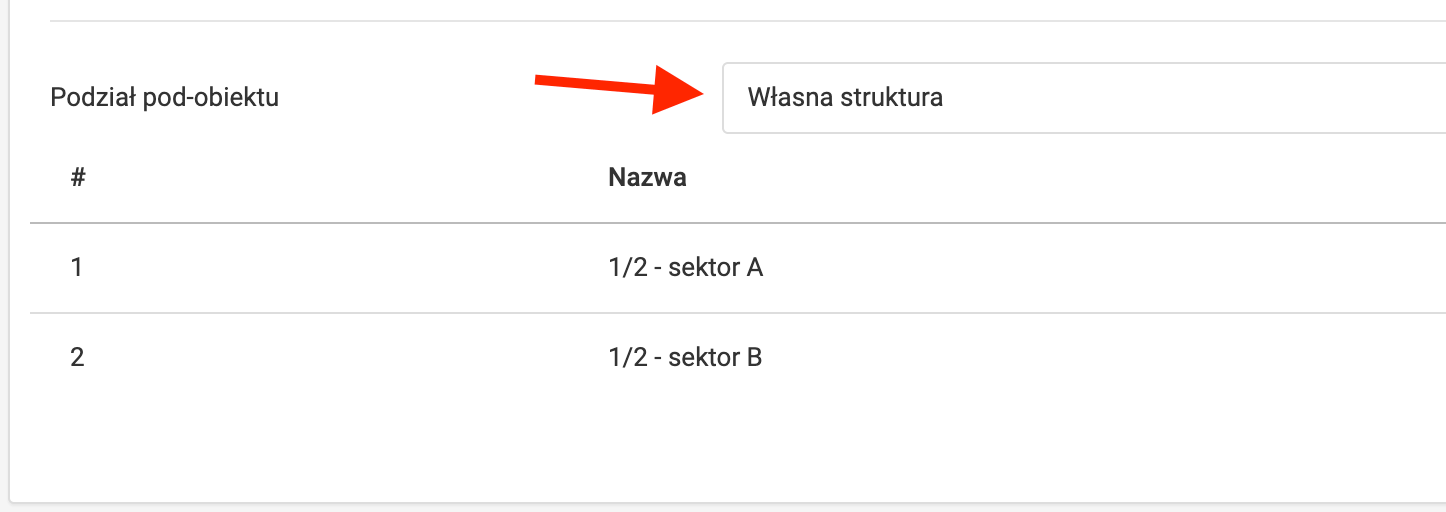Click the letter "A" in sektor A
The height and width of the screenshot is (512, 1446).
pyautogui.click(x=755, y=268)
